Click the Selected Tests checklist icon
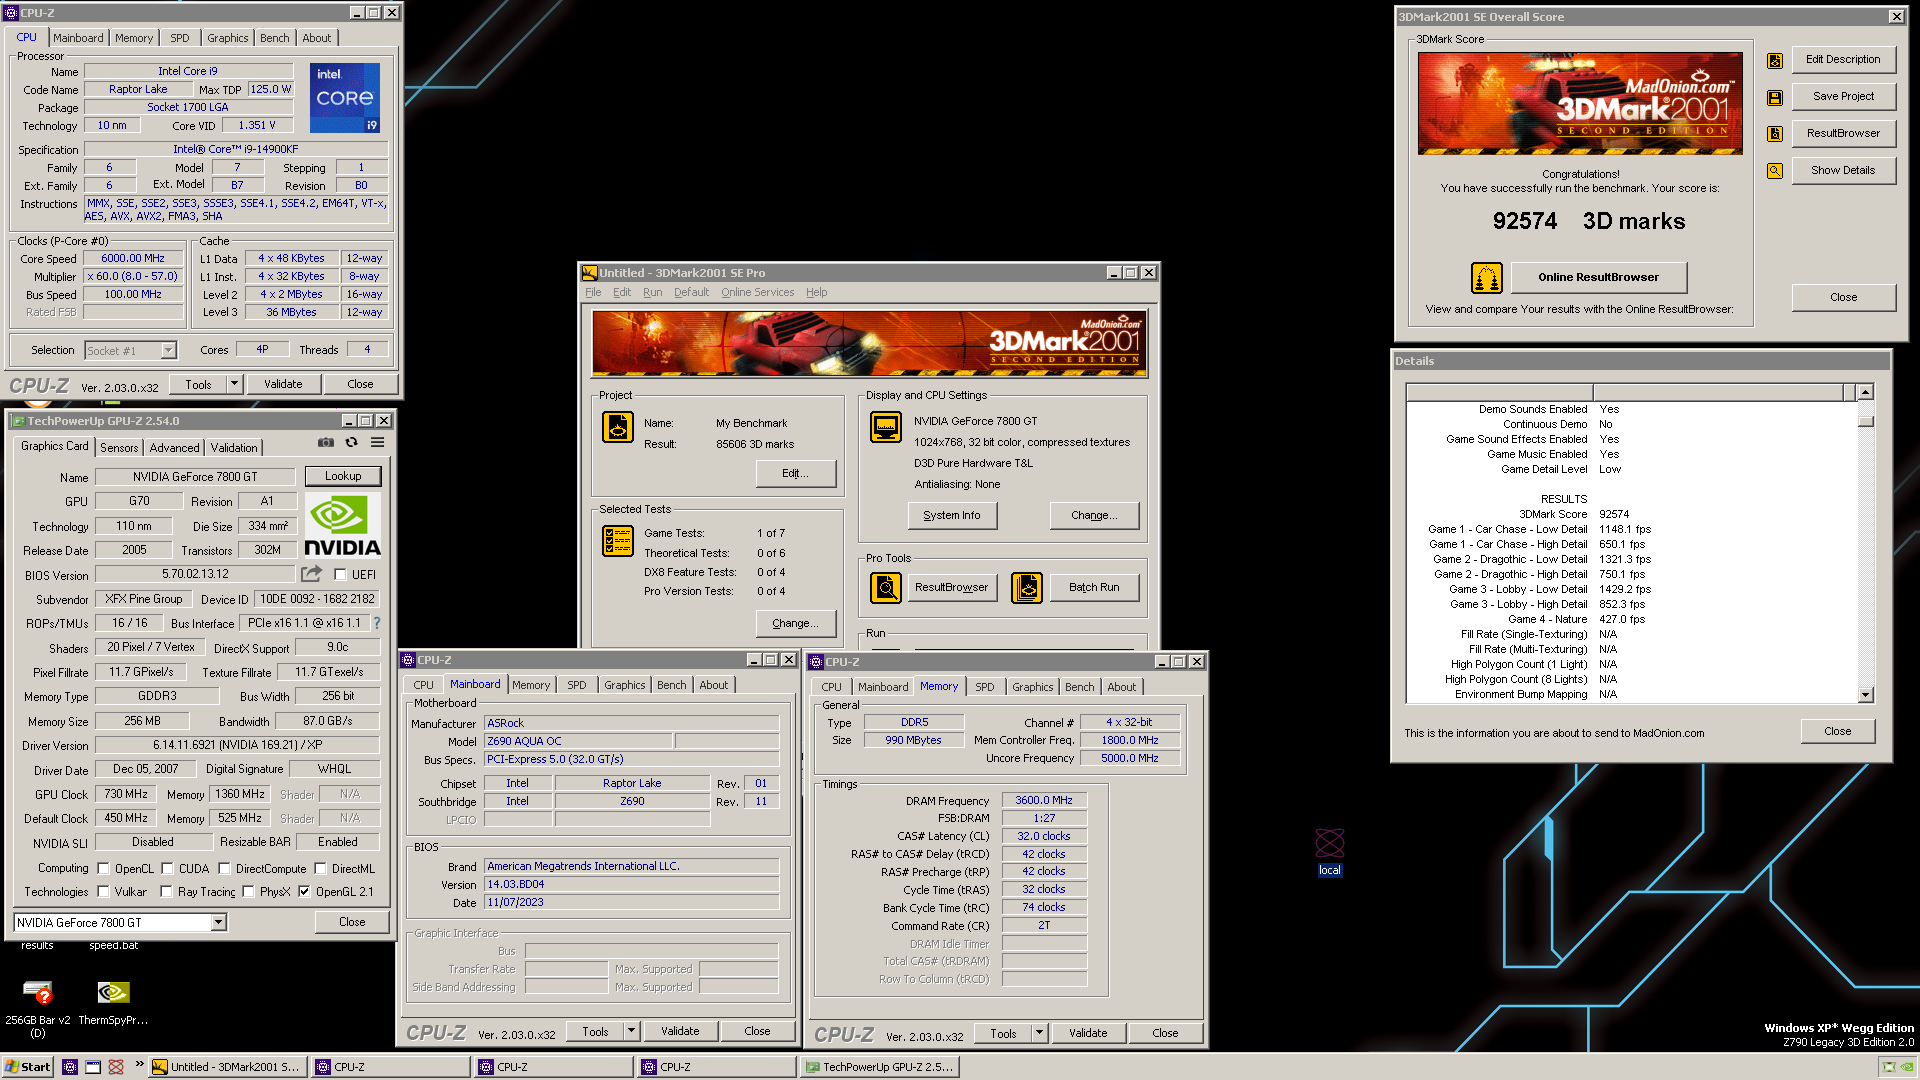The height and width of the screenshot is (1080, 1920). 617,541
